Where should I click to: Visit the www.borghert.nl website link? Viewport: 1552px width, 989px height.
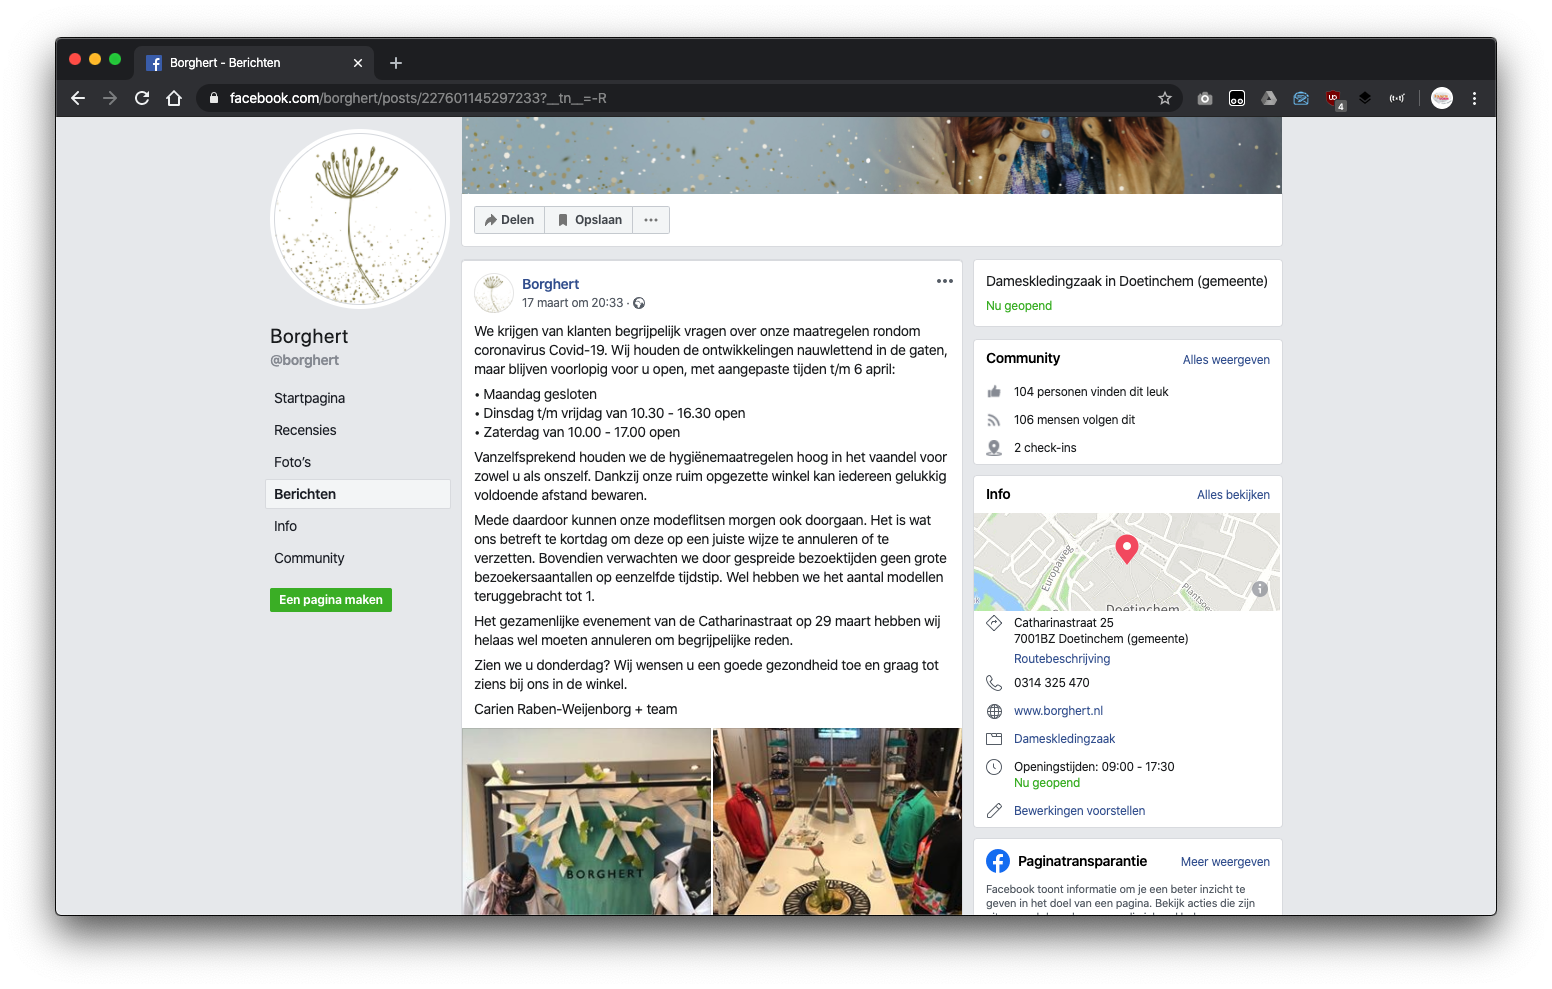tap(1058, 711)
